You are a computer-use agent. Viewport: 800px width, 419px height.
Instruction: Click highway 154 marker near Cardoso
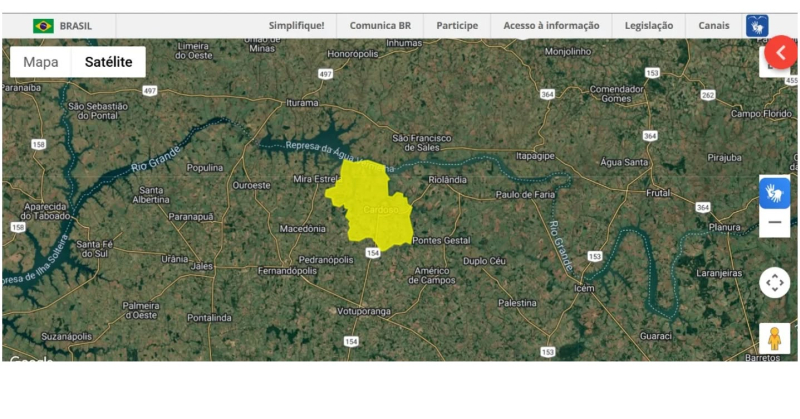pos(373,253)
